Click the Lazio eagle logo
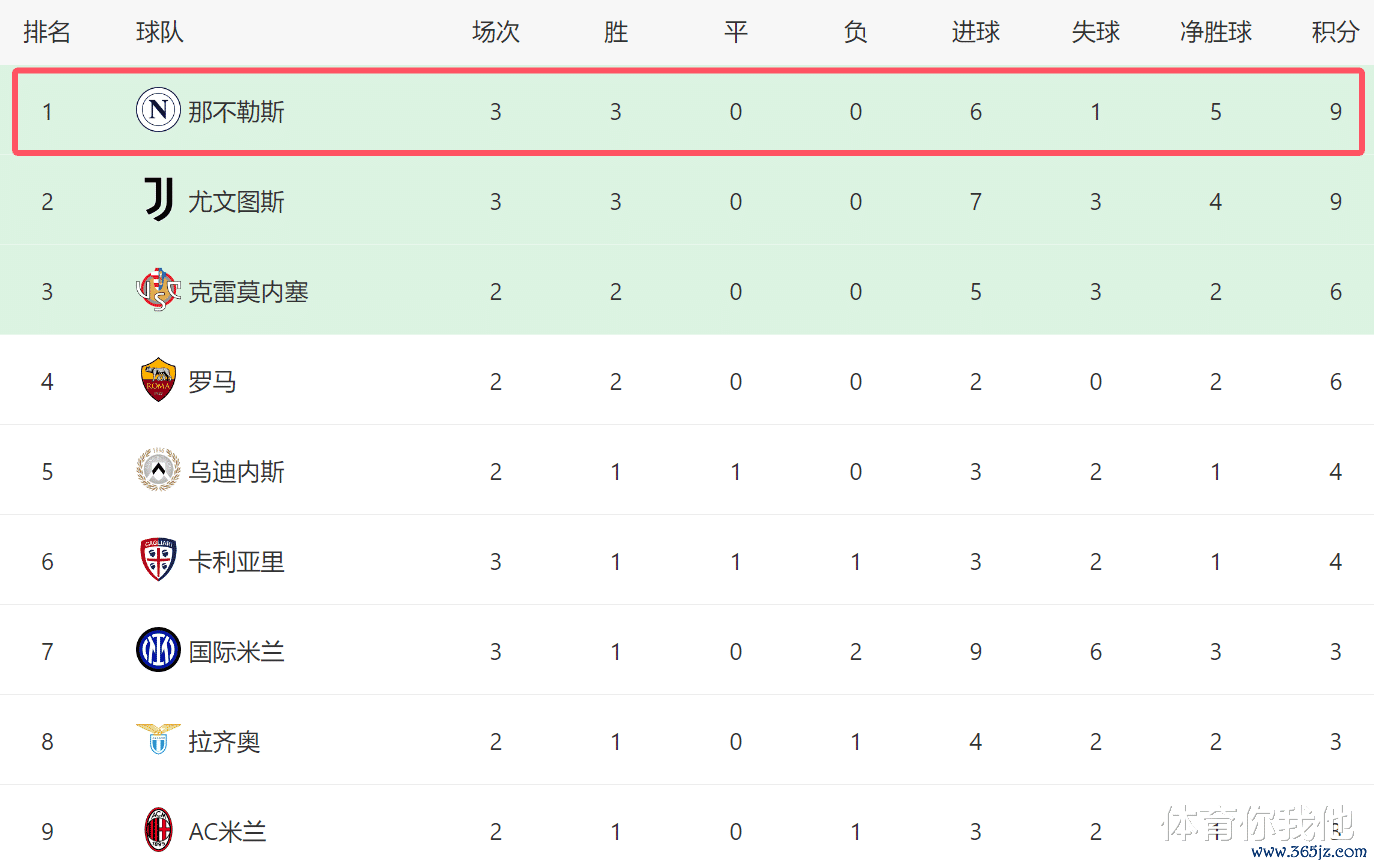Image resolution: width=1374 pixels, height=867 pixels. (x=158, y=739)
